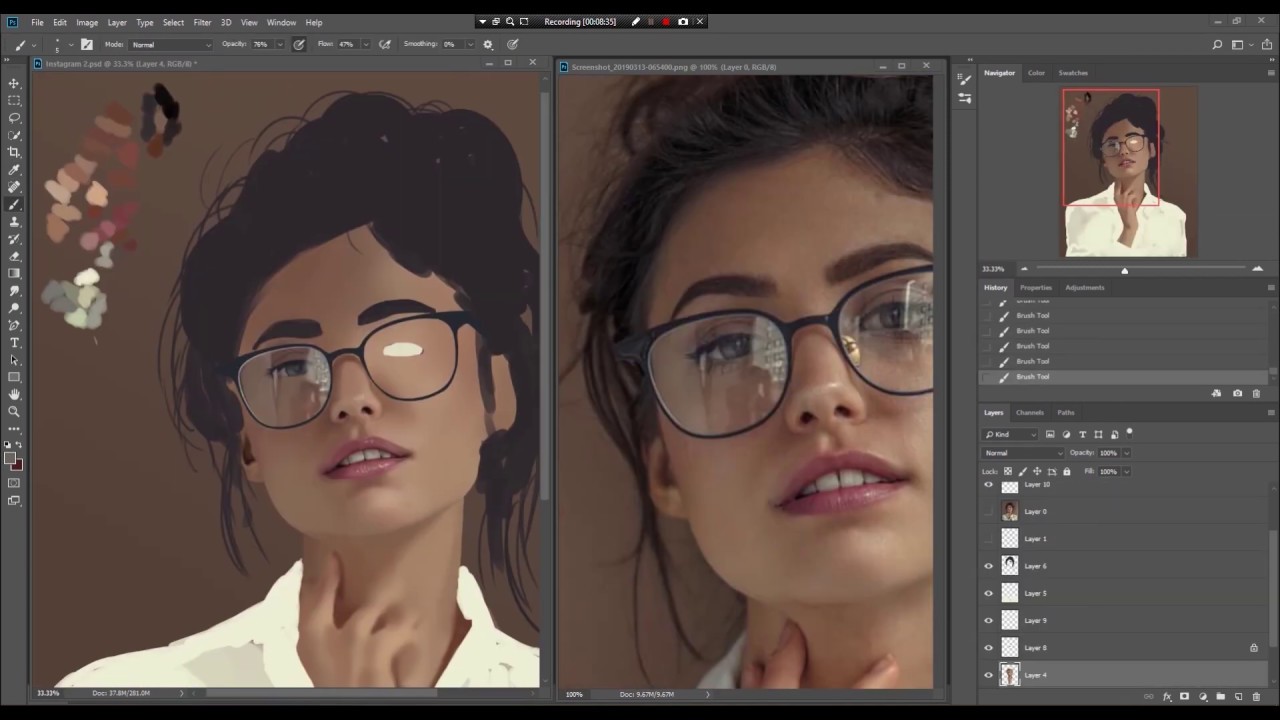
Task: Select the Horizontal Type tool
Action: (14, 342)
